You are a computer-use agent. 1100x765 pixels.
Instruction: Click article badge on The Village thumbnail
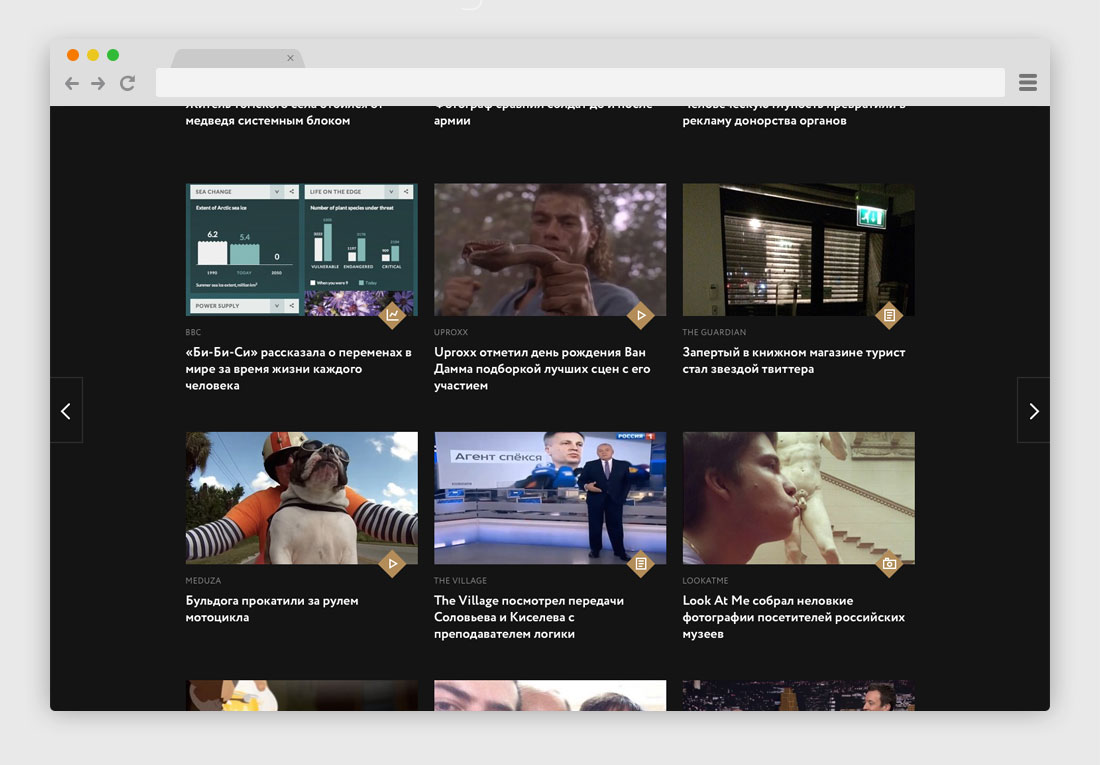click(x=640, y=564)
